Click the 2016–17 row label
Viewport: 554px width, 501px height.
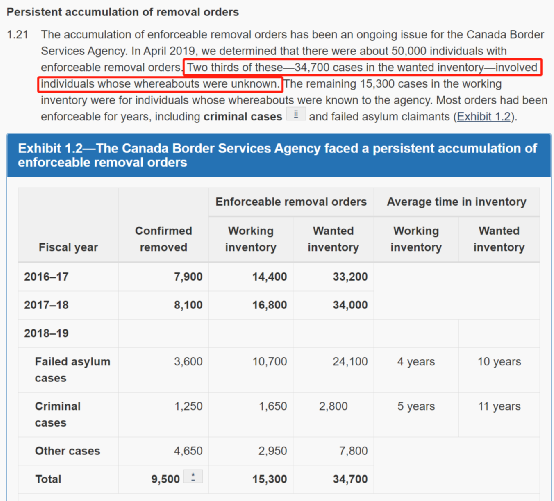(x=46, y=277)
